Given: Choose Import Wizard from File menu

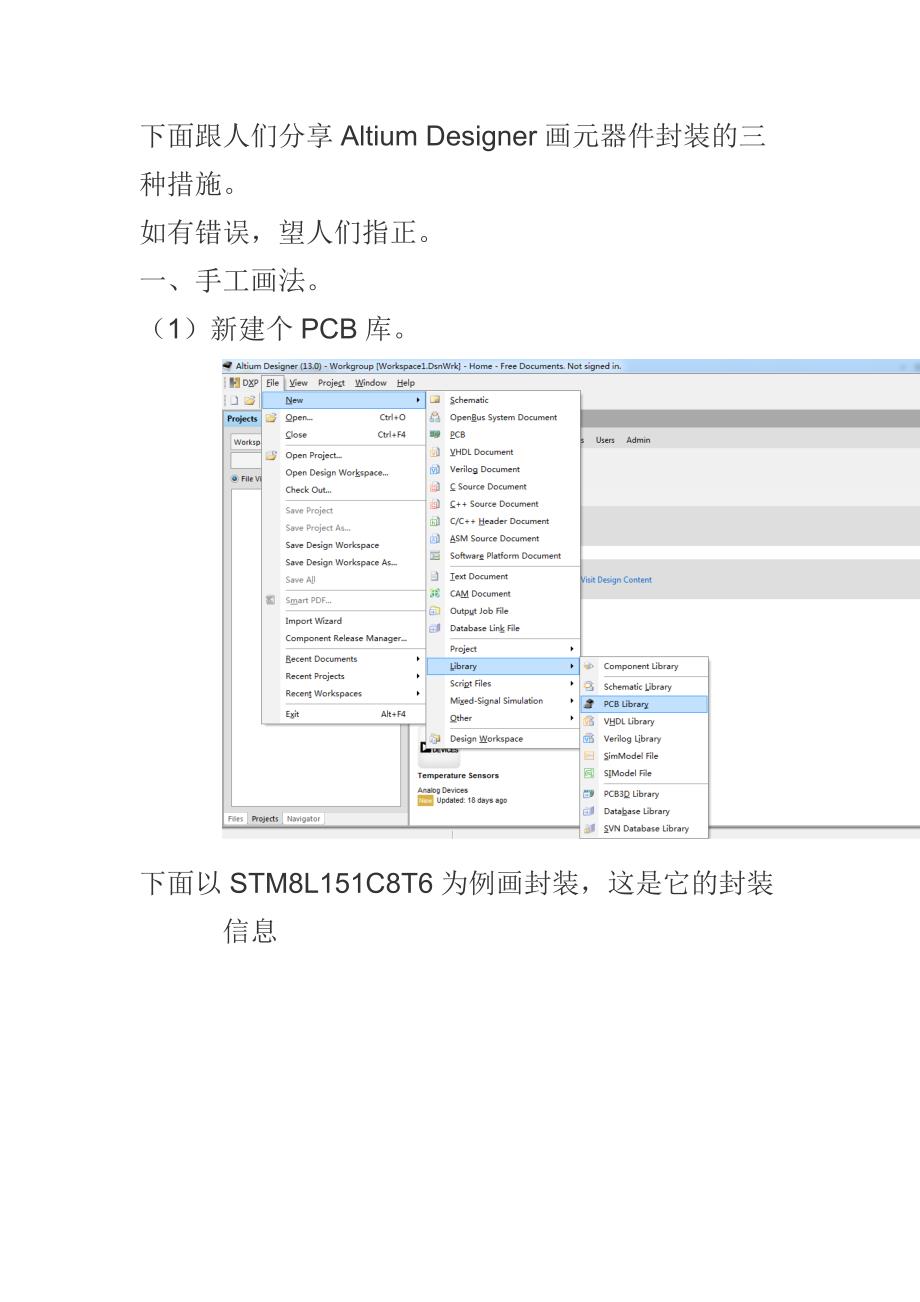Looking at the screenshot, I should (313, 621).
